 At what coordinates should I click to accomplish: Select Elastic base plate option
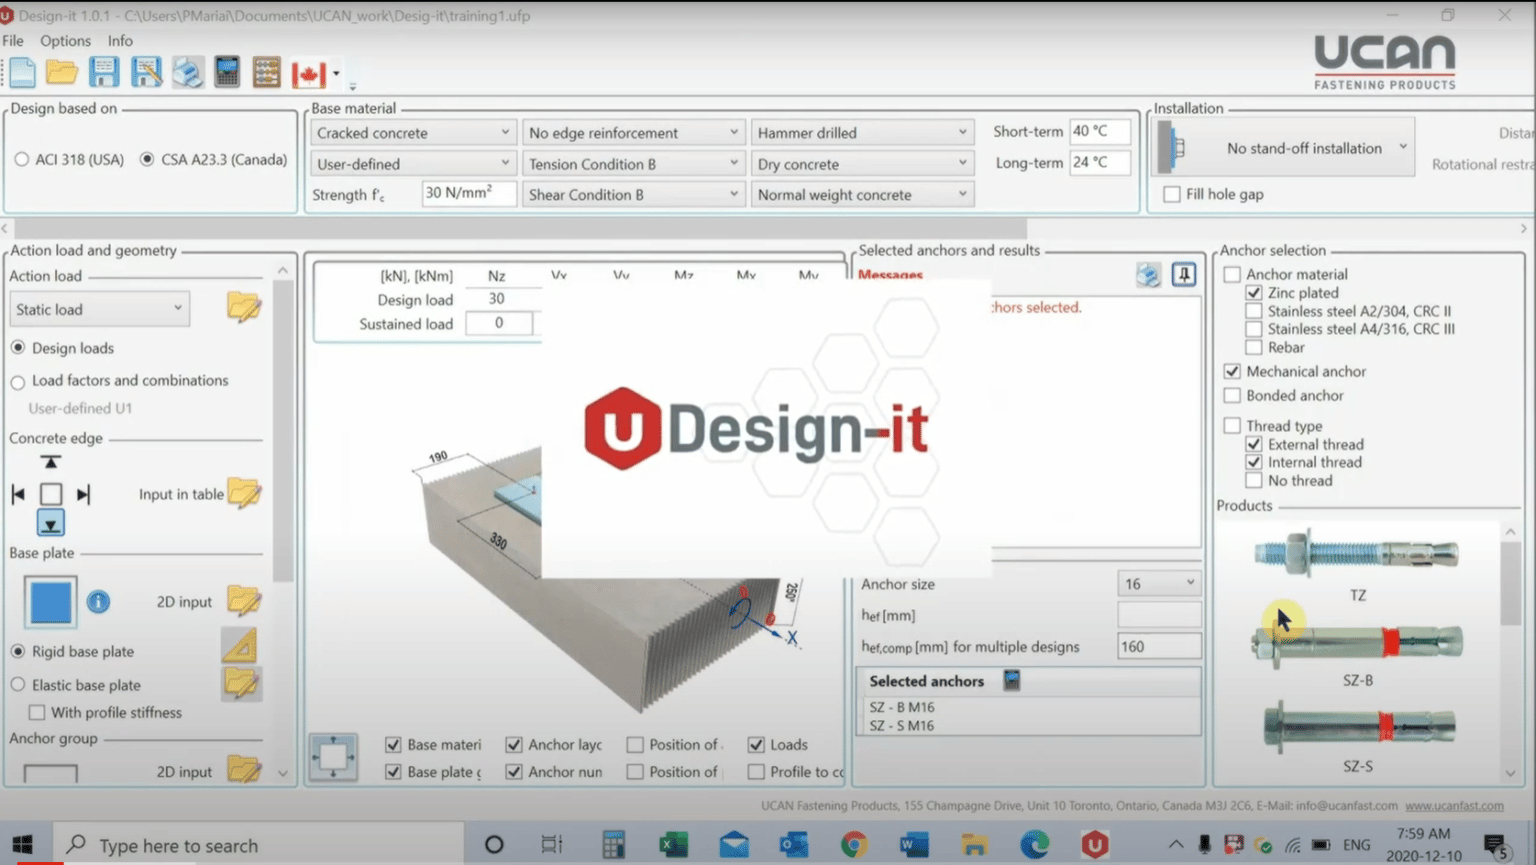(18, 685)
